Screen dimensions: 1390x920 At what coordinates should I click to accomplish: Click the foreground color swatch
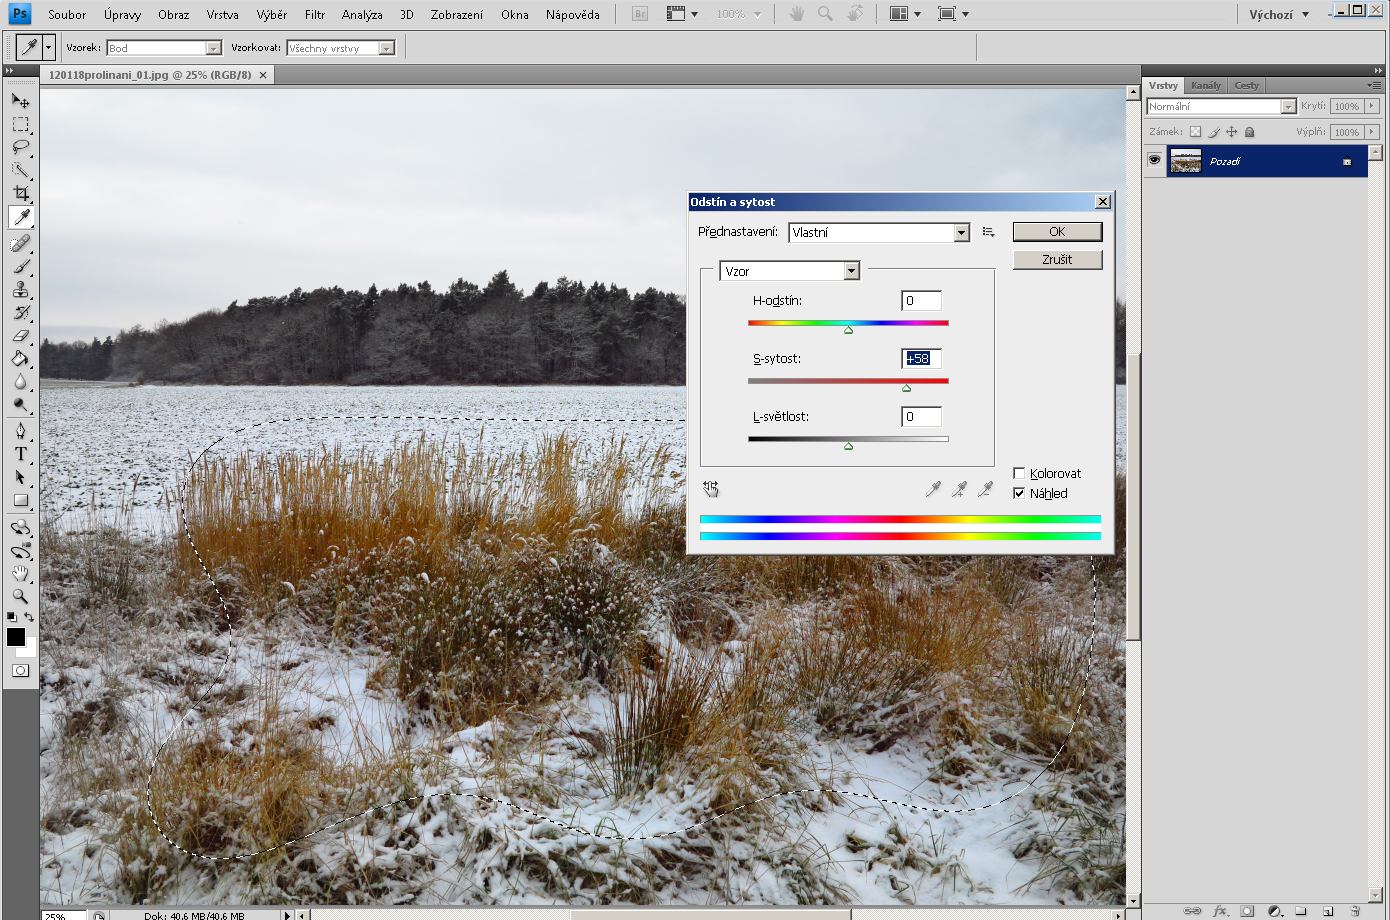(16, 637)
